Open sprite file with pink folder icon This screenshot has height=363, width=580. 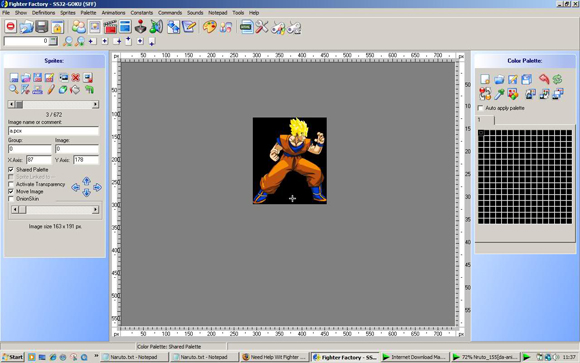(x=26, y=77)
